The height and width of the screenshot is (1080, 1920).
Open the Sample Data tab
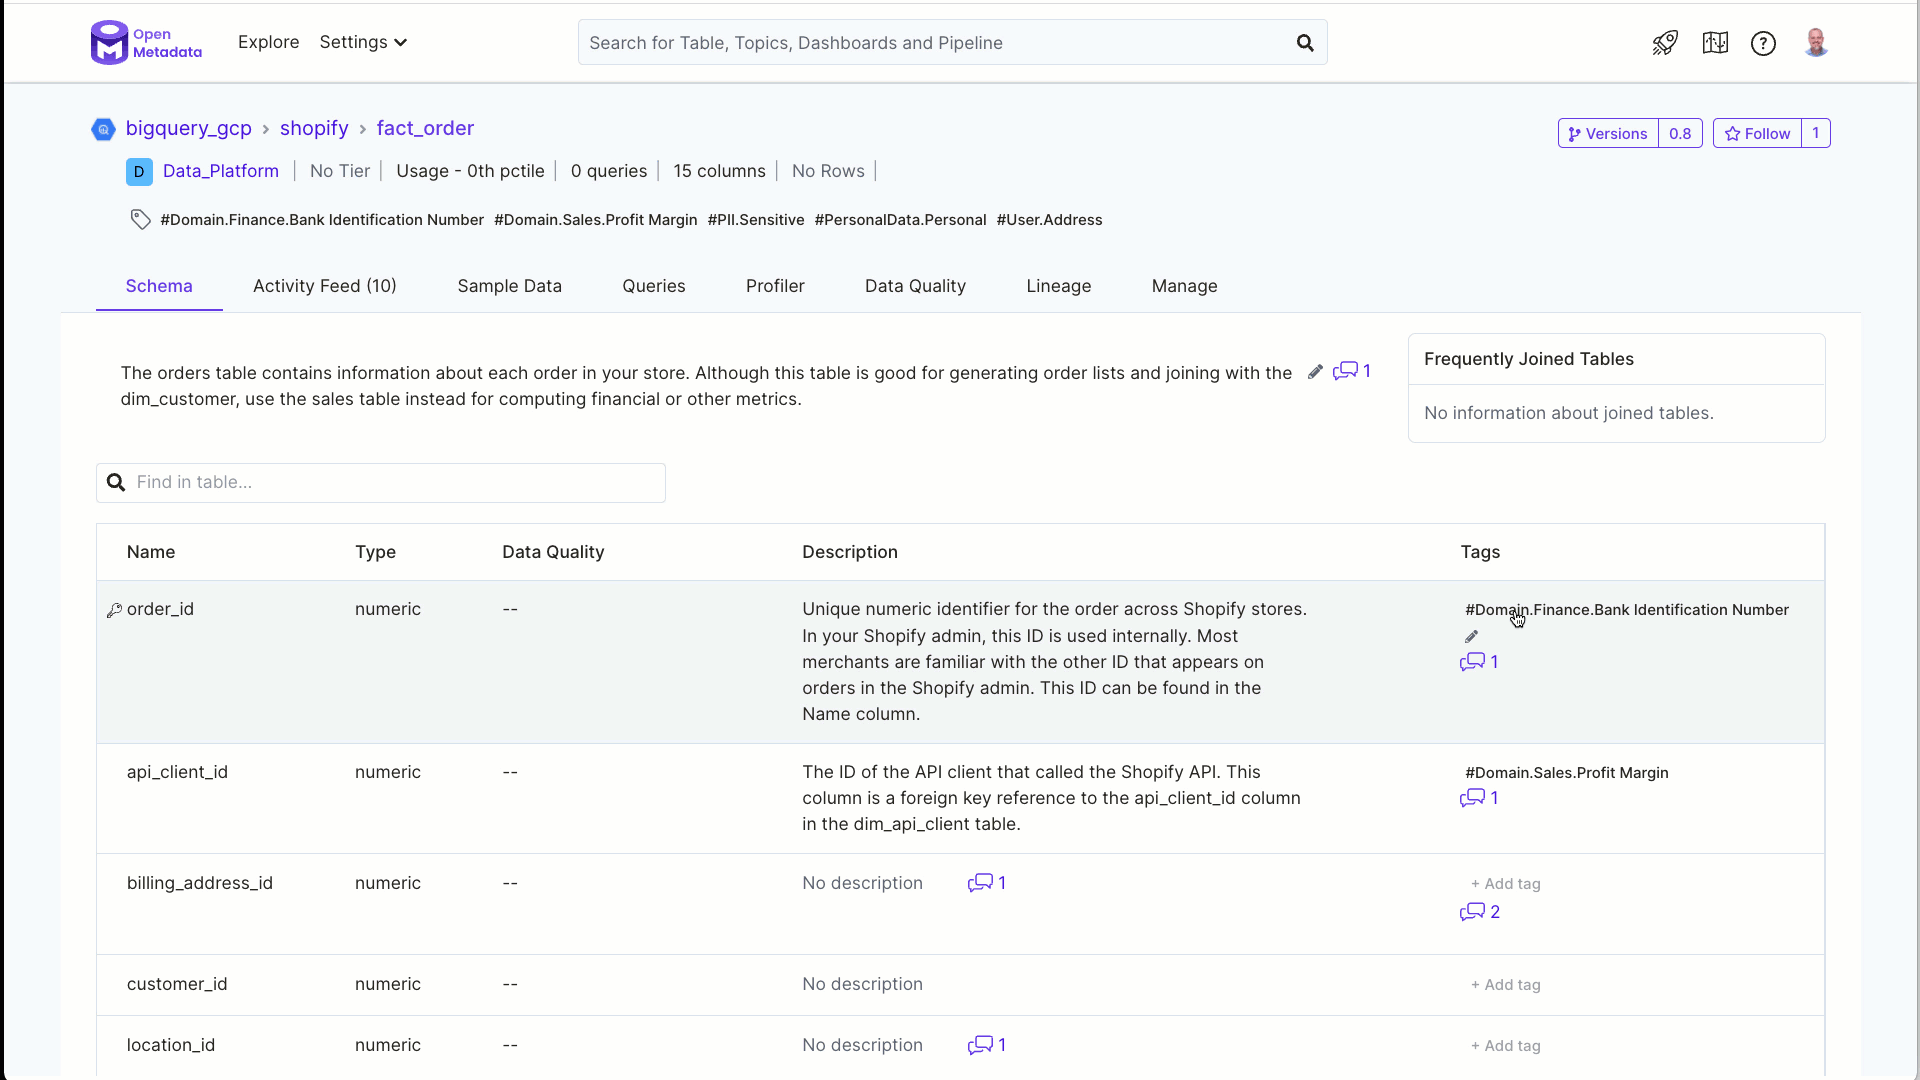[509, 286]
